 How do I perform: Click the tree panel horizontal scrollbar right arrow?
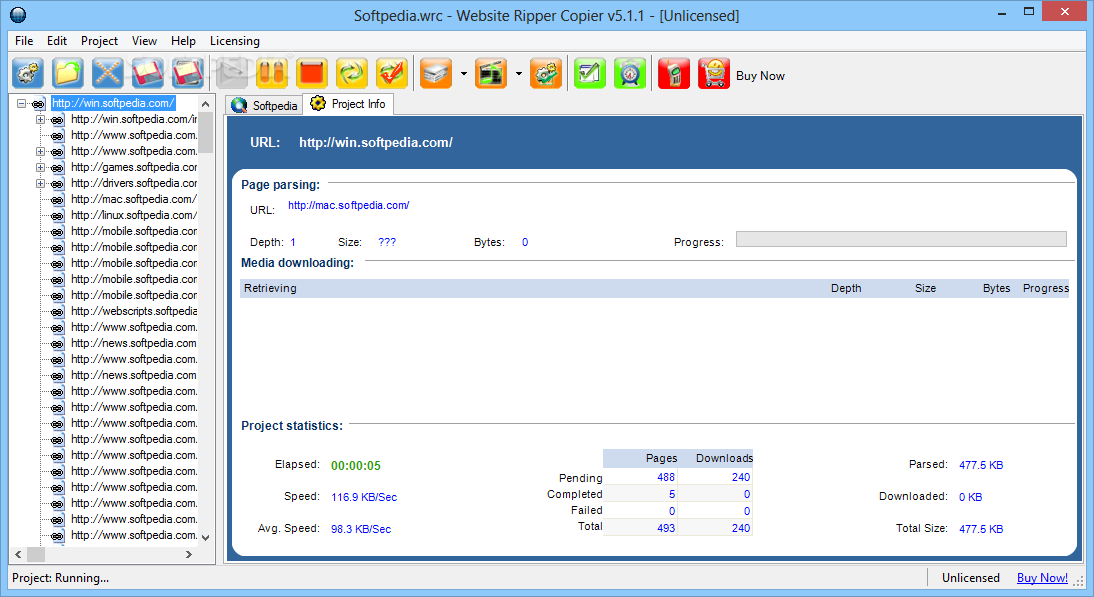188,554
